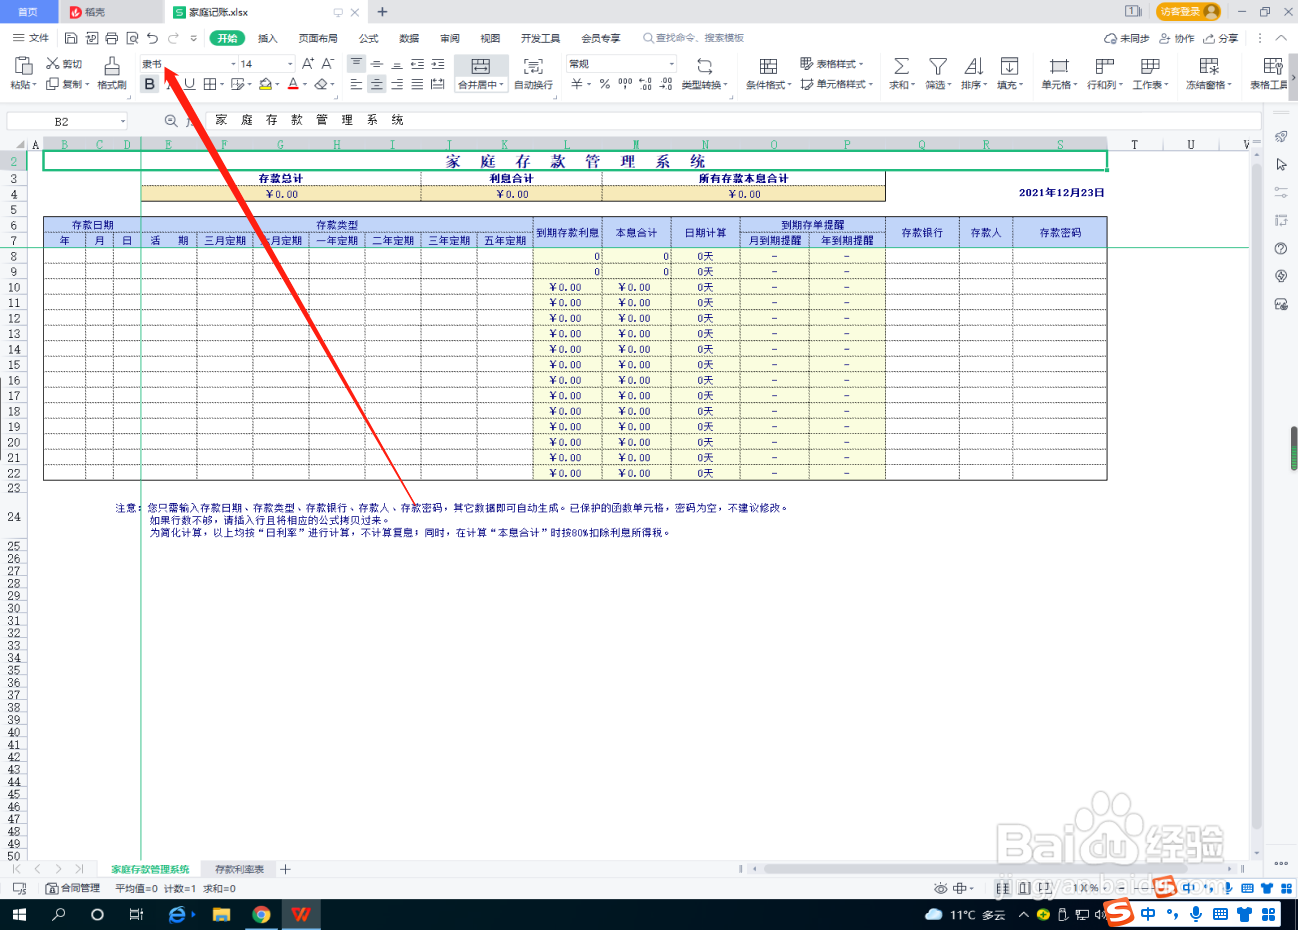The height and width of the screenshot is (930, 1298).
Task: Click the AutoSum (求和) sigma icon
Action: click(x=901, y=66)
